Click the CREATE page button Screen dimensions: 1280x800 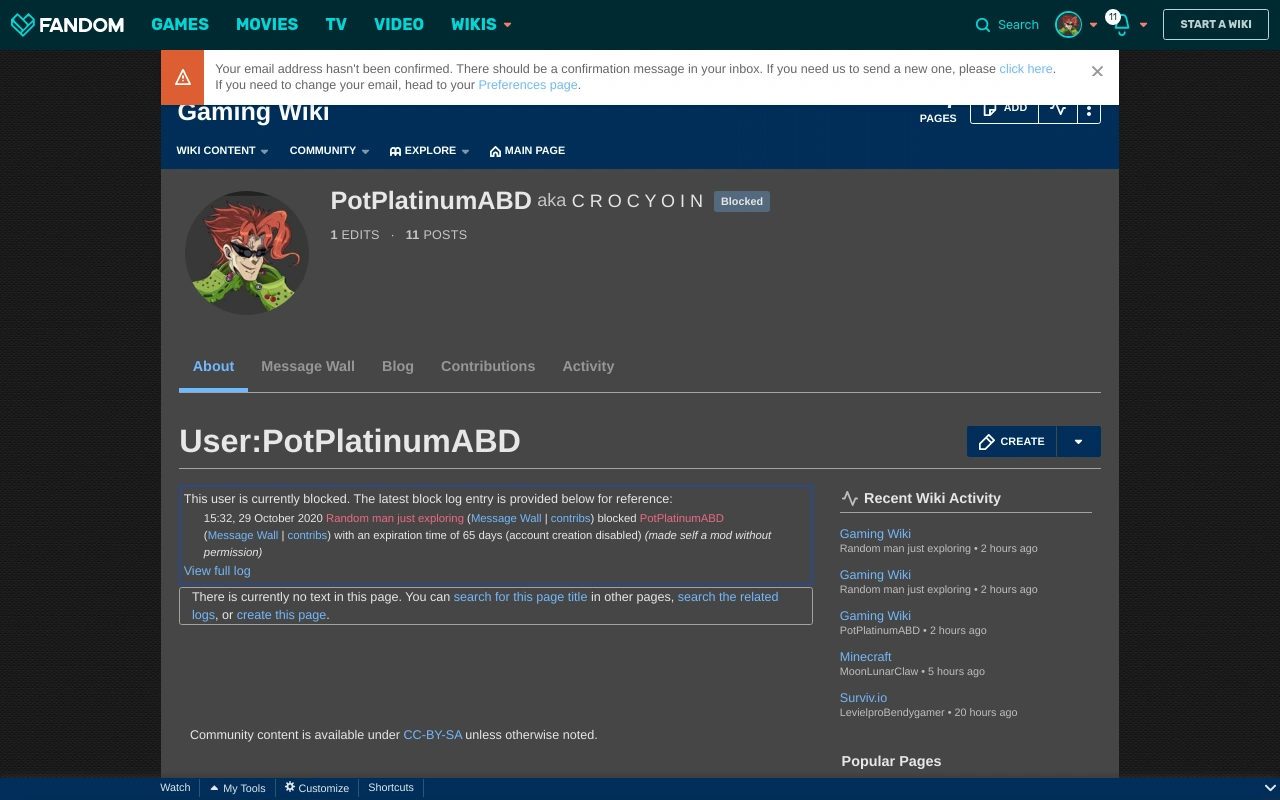click(x=1012, y=441)
